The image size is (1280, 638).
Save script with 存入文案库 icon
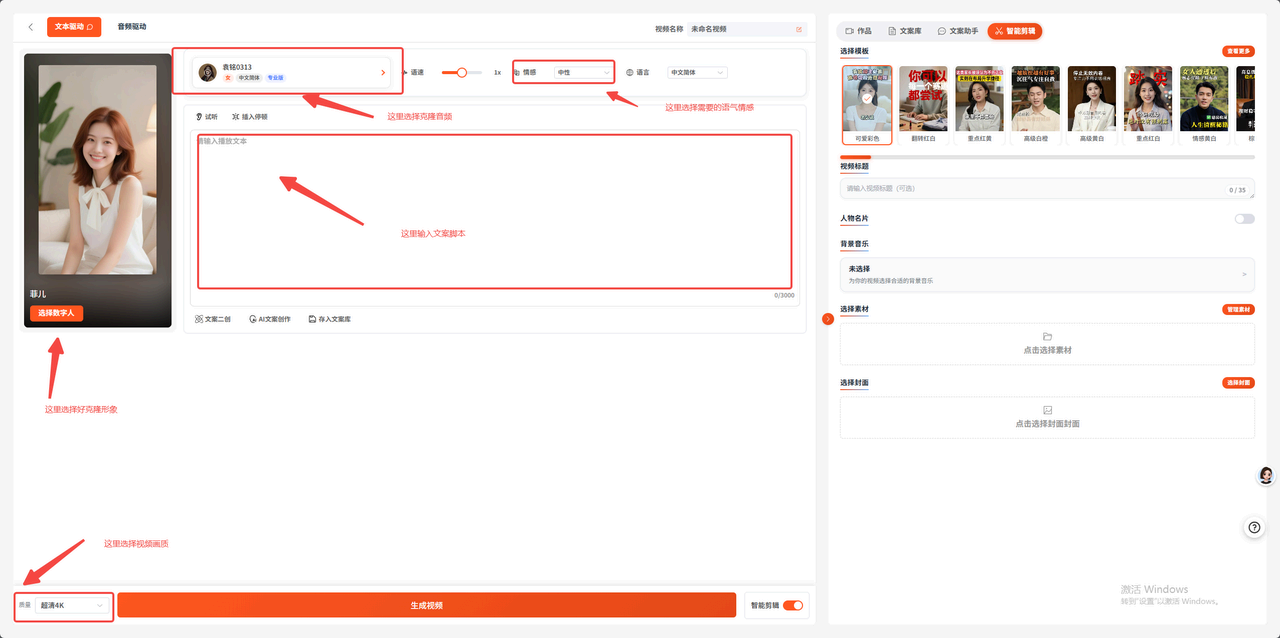tap(313, 319)
